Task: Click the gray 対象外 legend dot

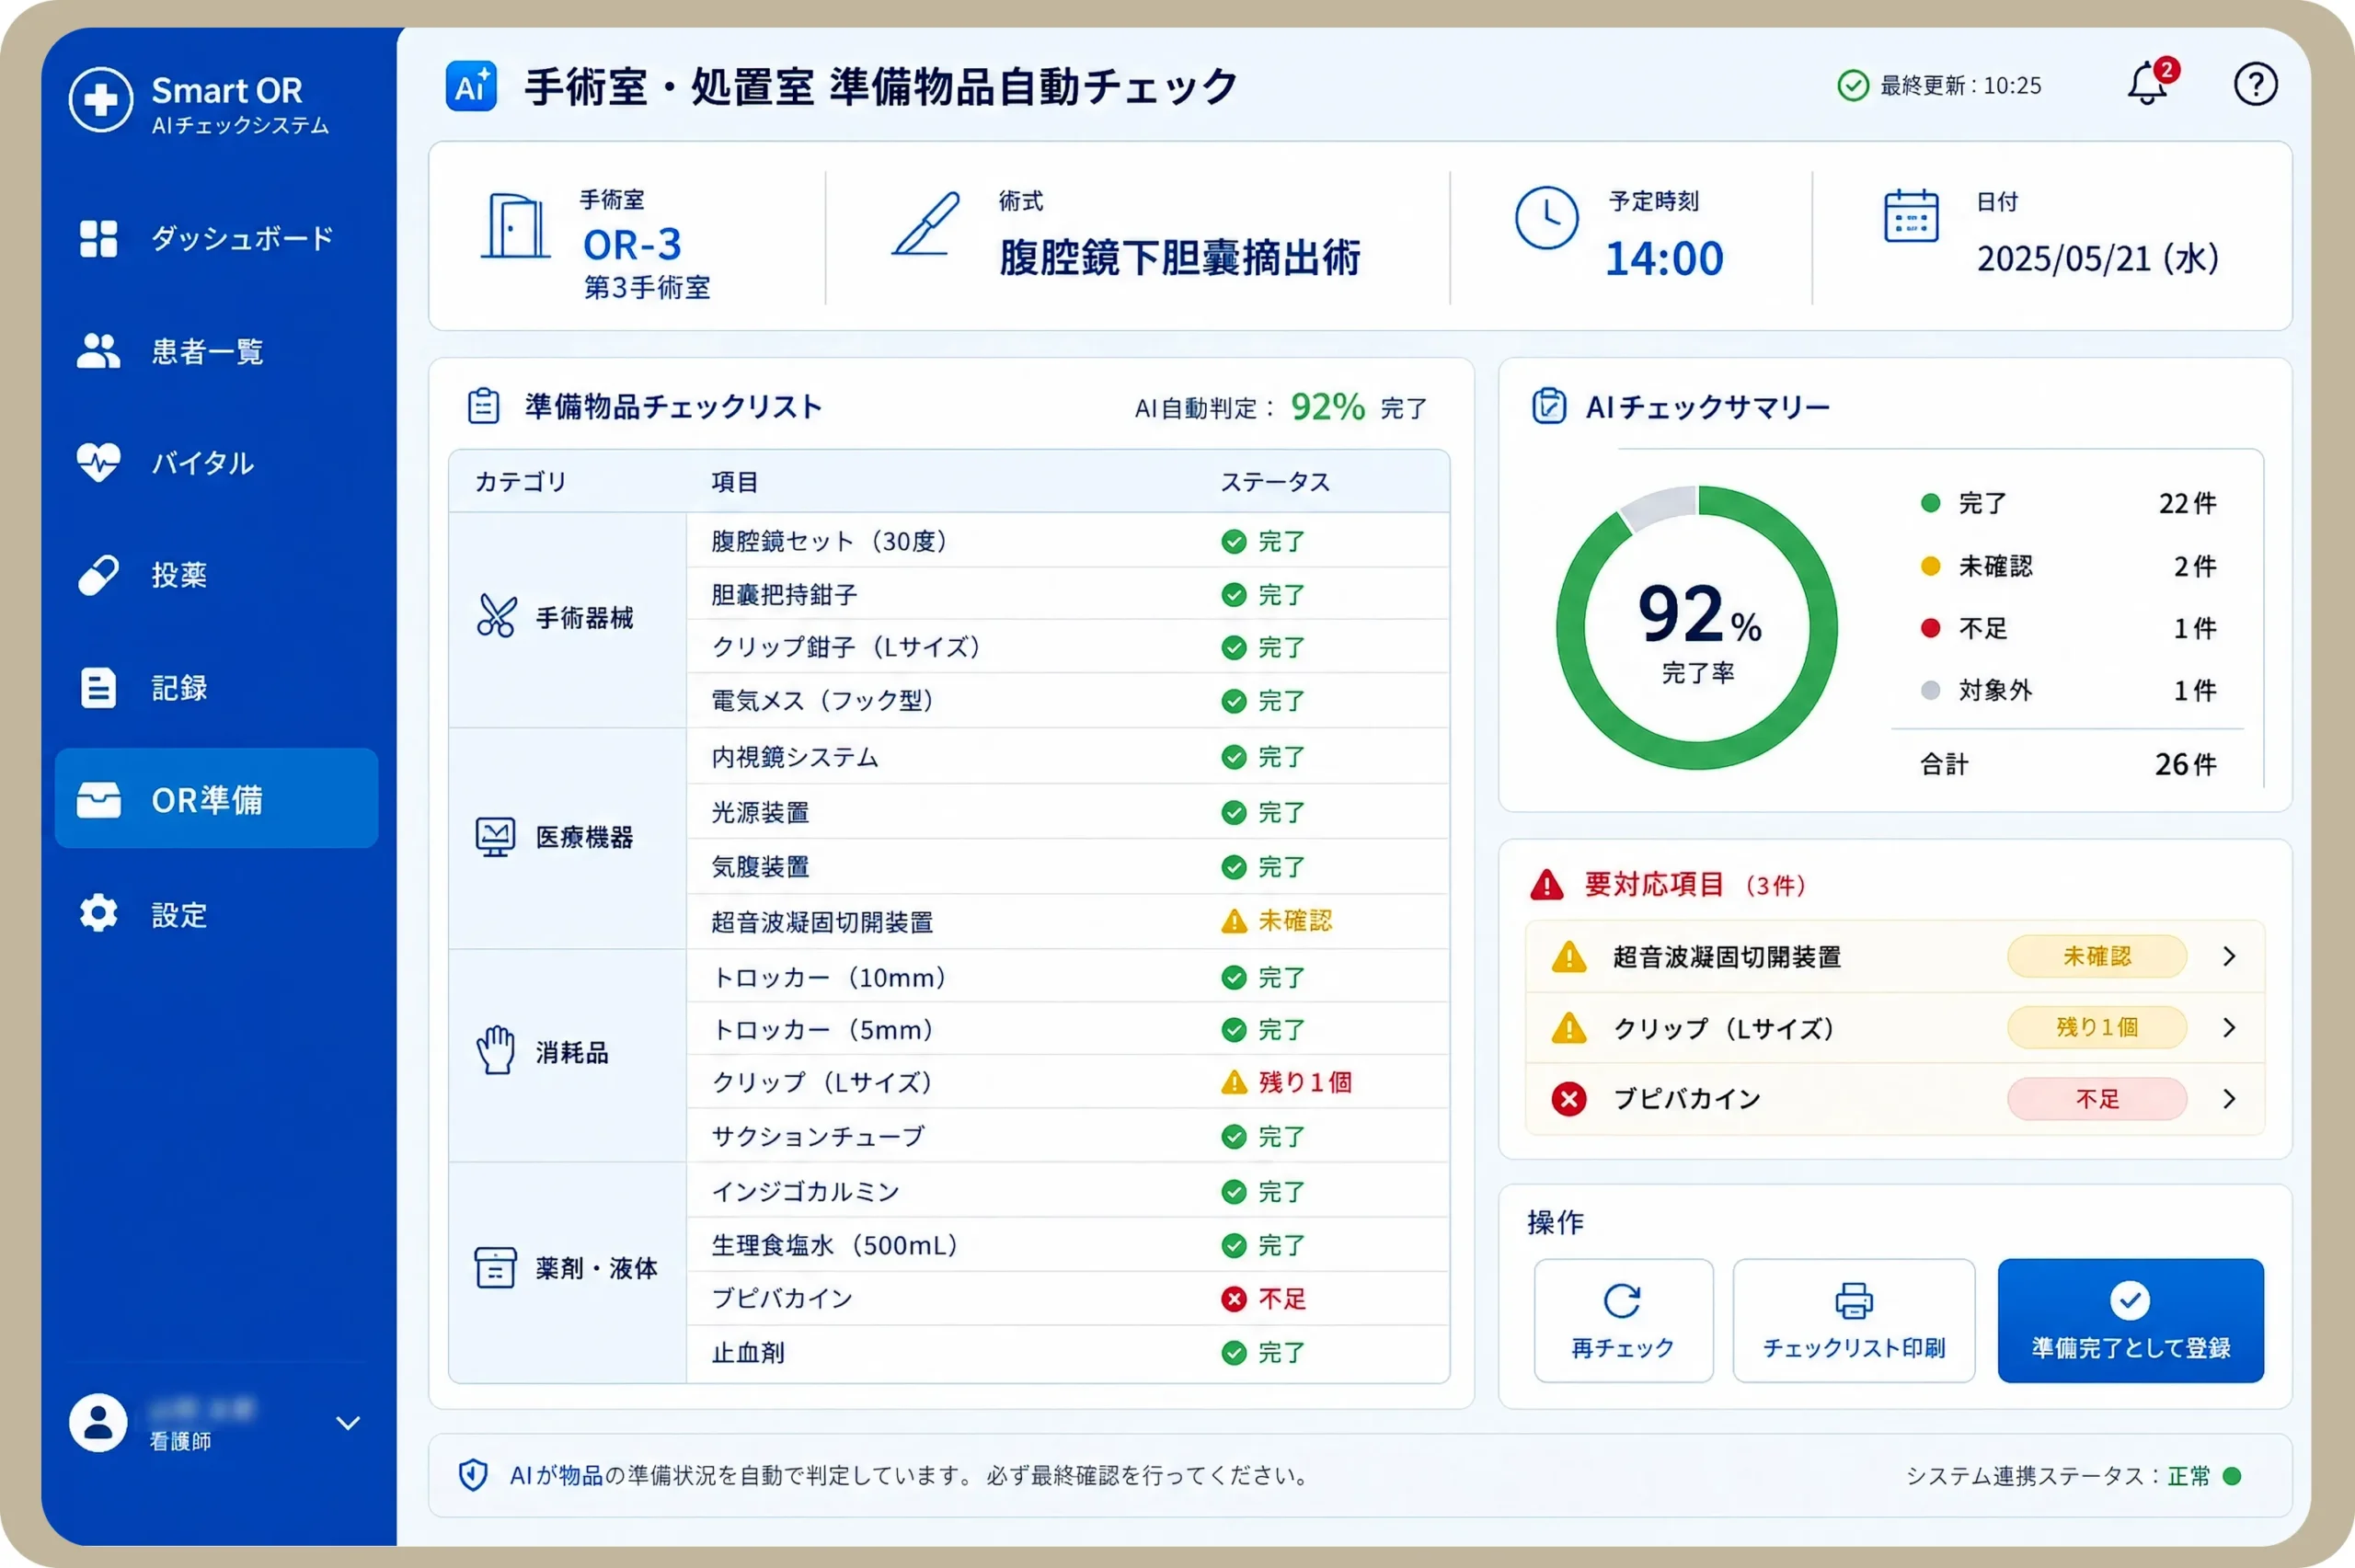Action: 1930,690
